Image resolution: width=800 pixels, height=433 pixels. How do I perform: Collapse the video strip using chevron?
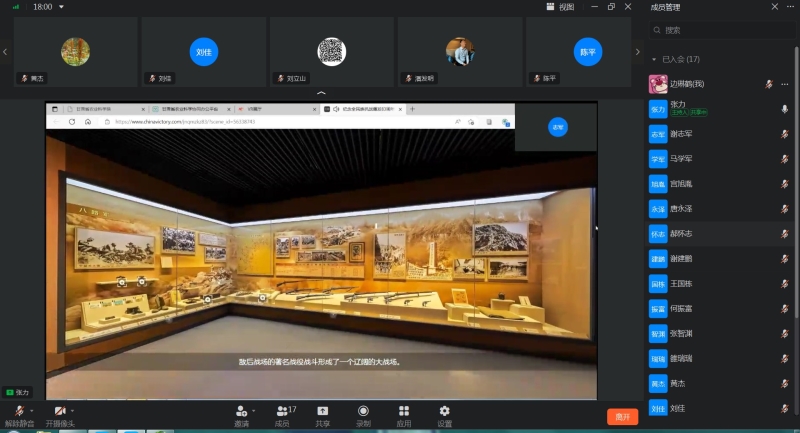(x=321, y=93)
